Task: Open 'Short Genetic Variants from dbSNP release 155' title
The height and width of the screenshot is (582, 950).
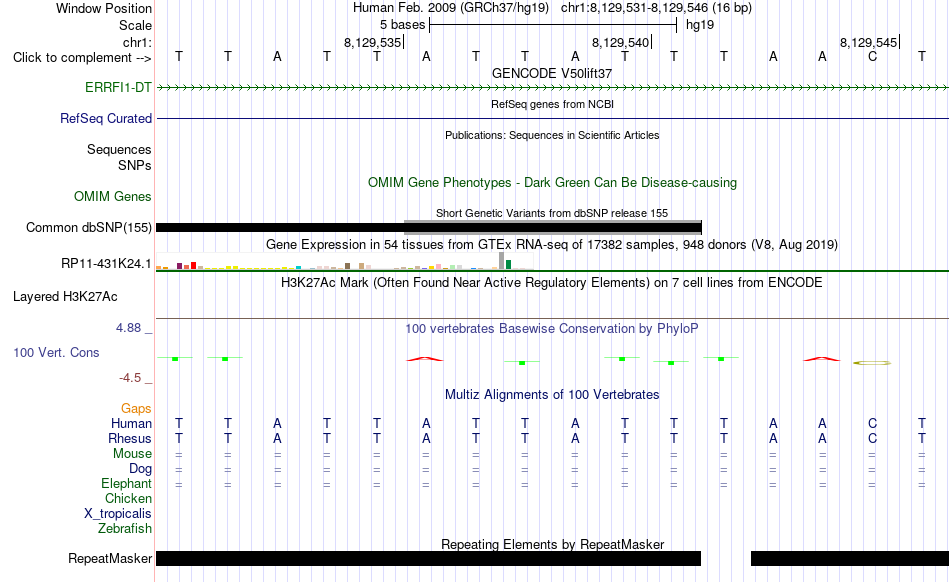Action: 552,213
